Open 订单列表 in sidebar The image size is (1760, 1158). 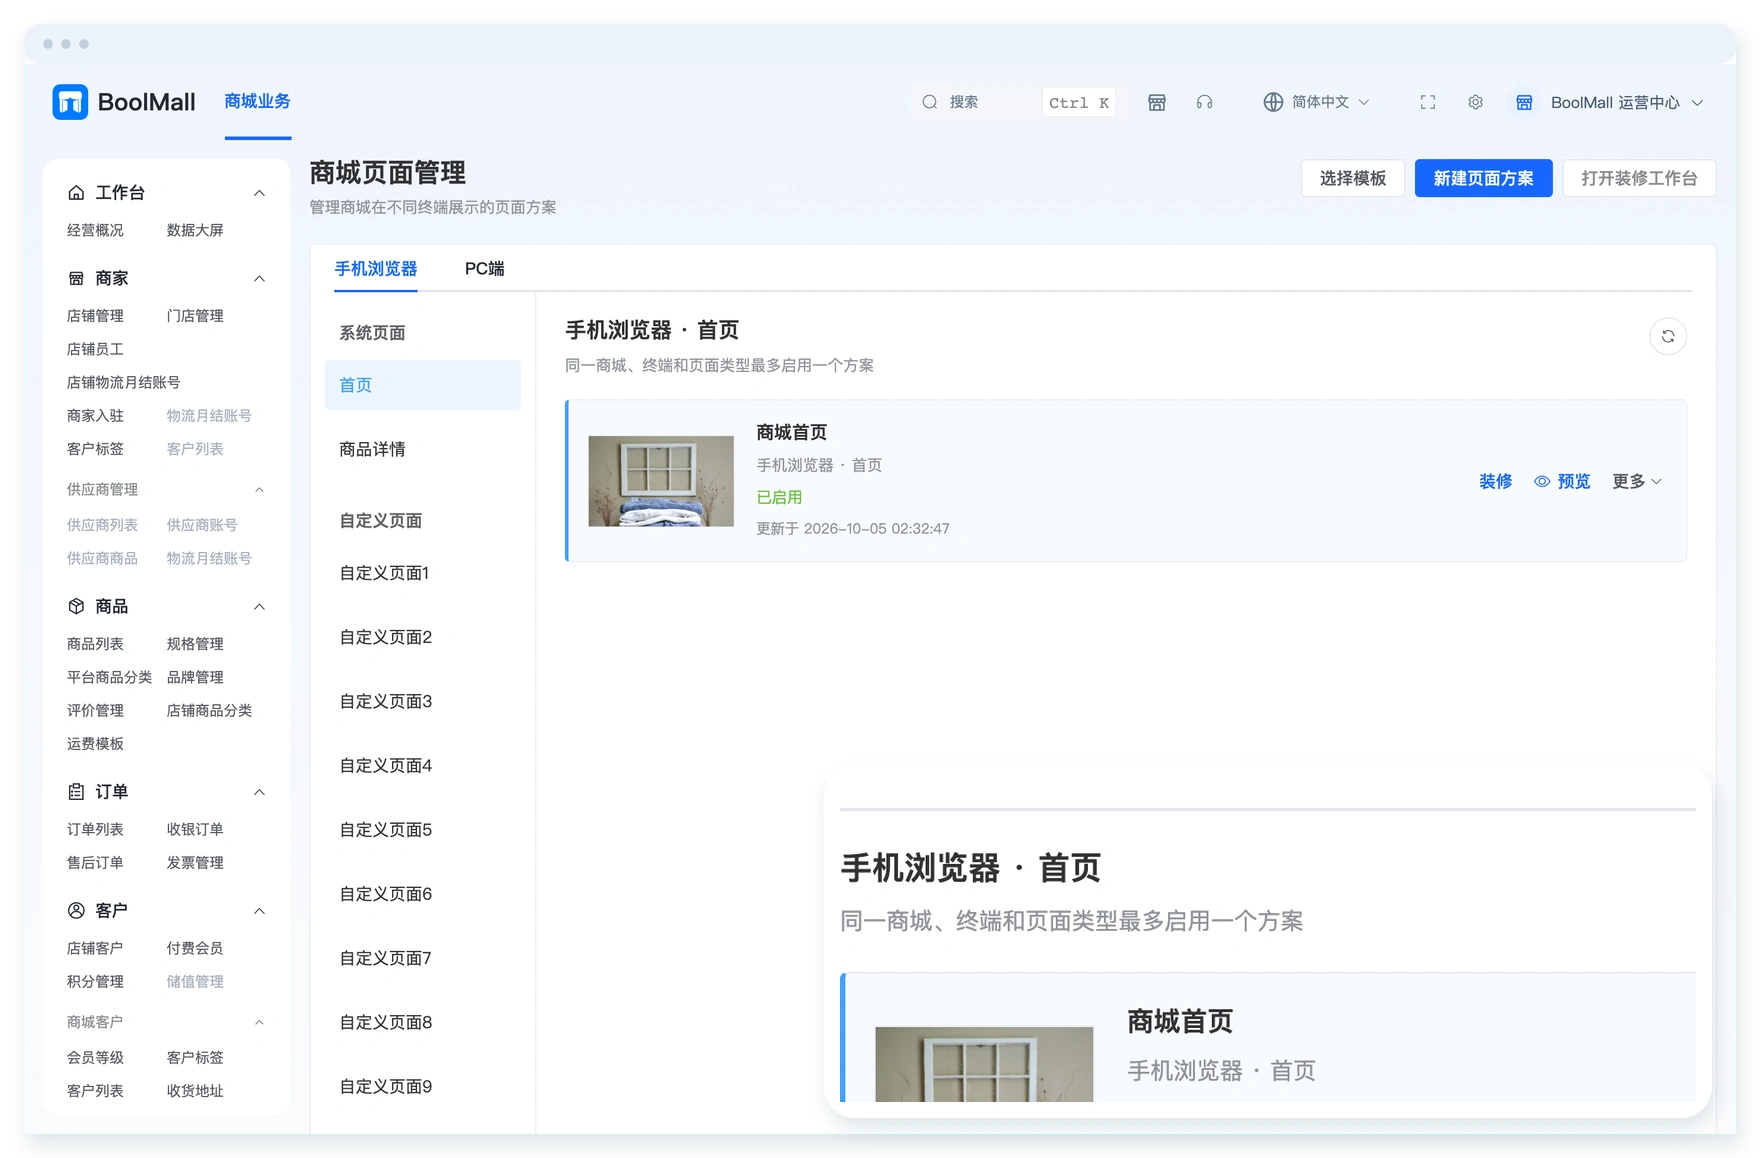pyautogui.click(x=95, y=829)
